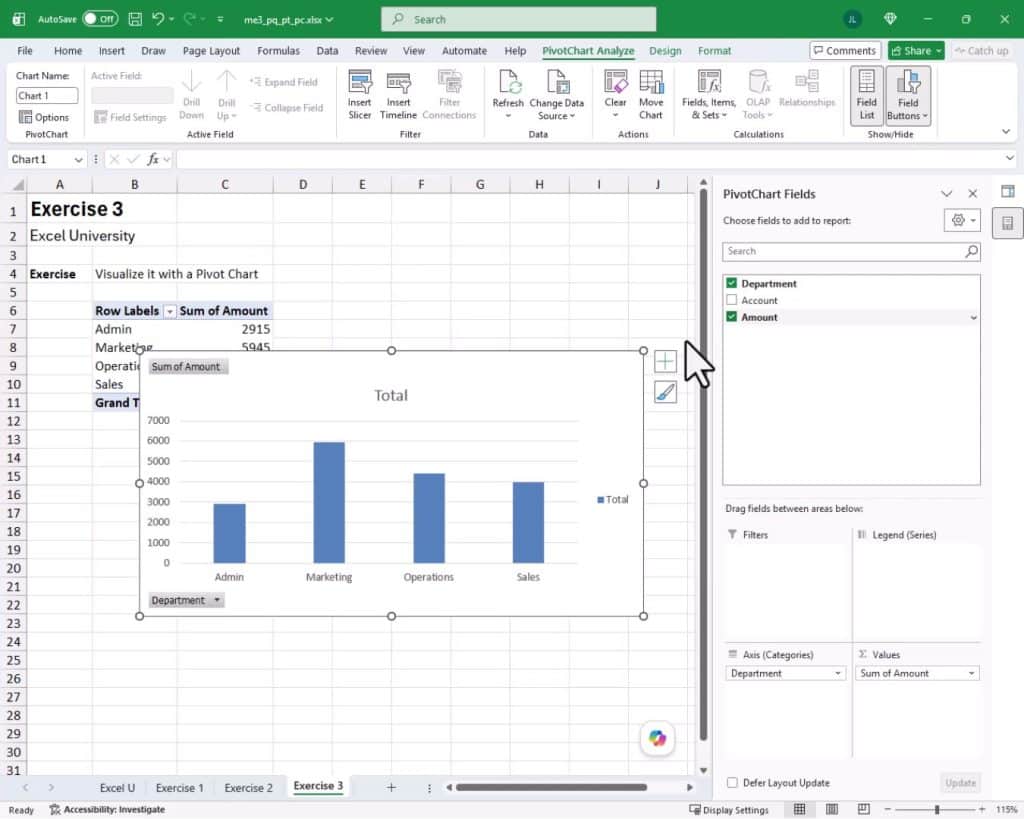The image size is (1024, 819).
Task: Open the Exercise 1 sheet tab
Action: [179, 788]
